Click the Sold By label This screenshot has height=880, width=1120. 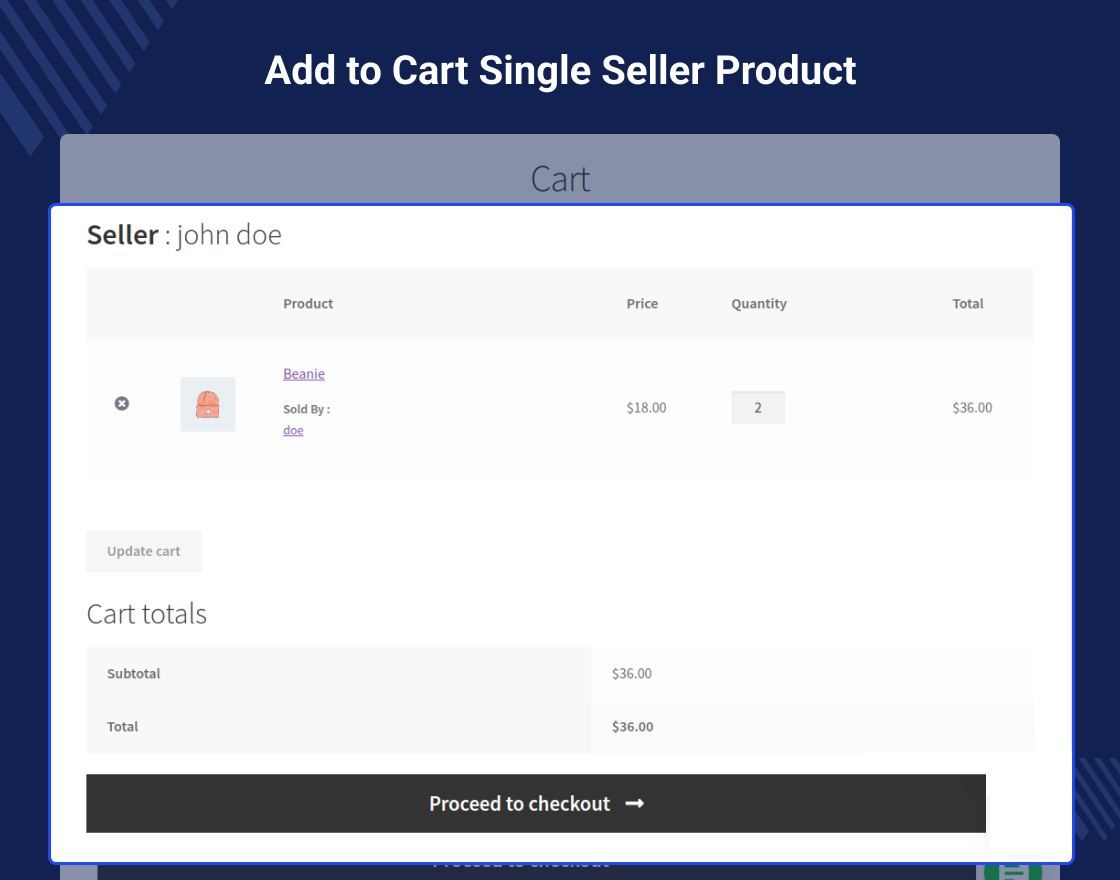tap(306, 409)
